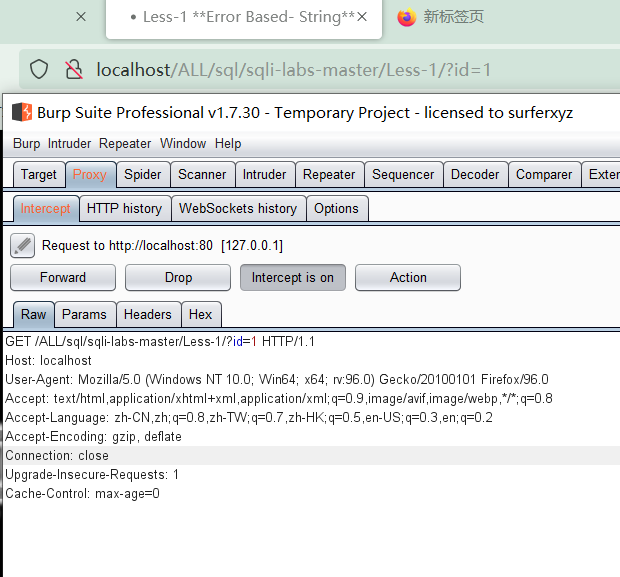Open the Intruder tool tab

[265, 174]
